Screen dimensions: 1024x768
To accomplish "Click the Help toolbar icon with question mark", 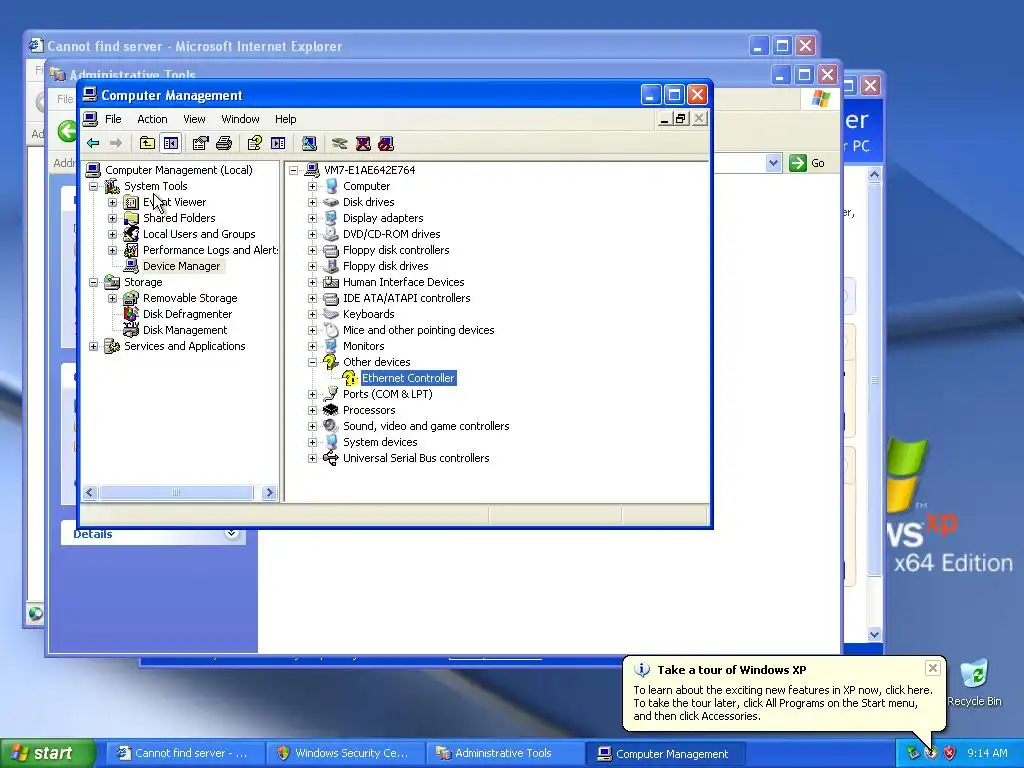I will (x=255, y=143).
